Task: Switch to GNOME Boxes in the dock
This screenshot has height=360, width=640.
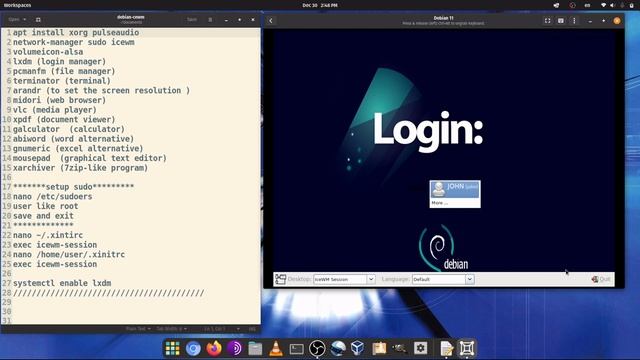Action: [x=467, y=348]
